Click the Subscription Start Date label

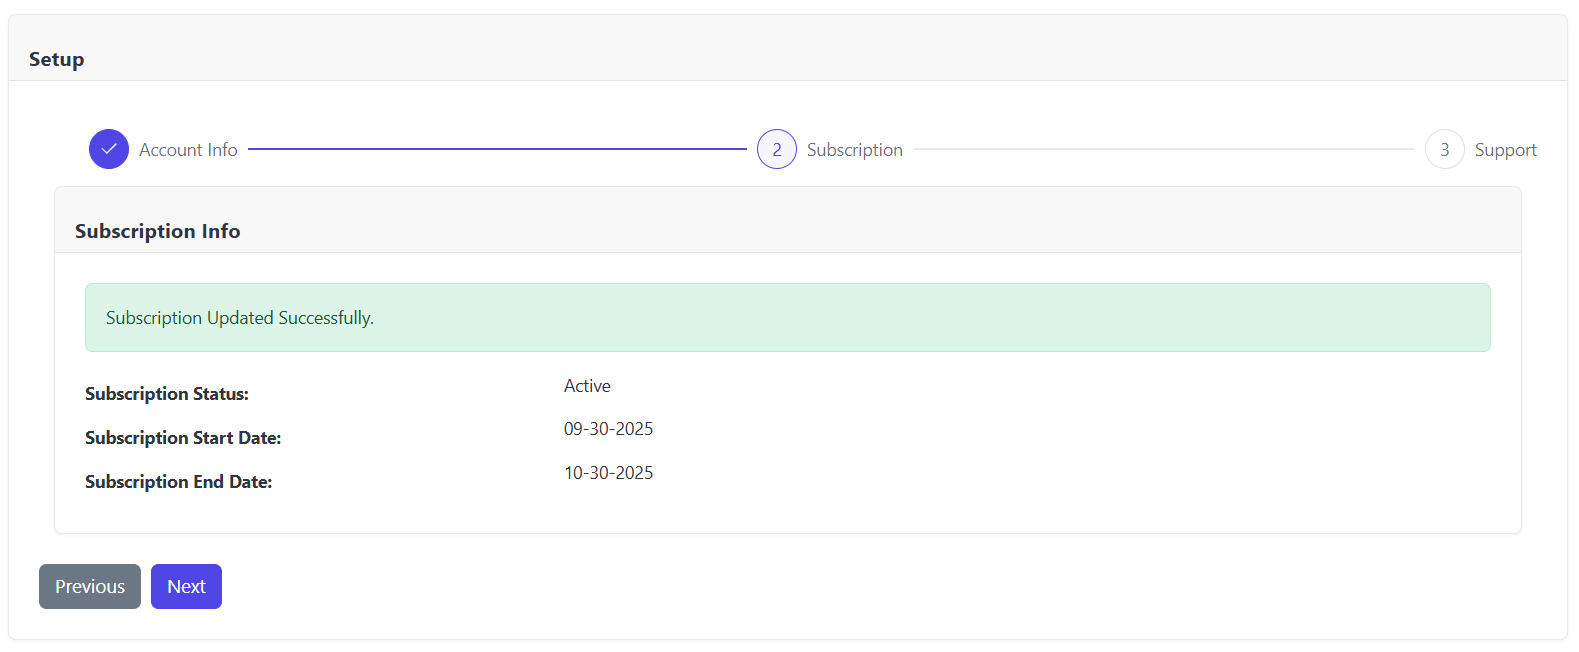(x=183, y=438)
